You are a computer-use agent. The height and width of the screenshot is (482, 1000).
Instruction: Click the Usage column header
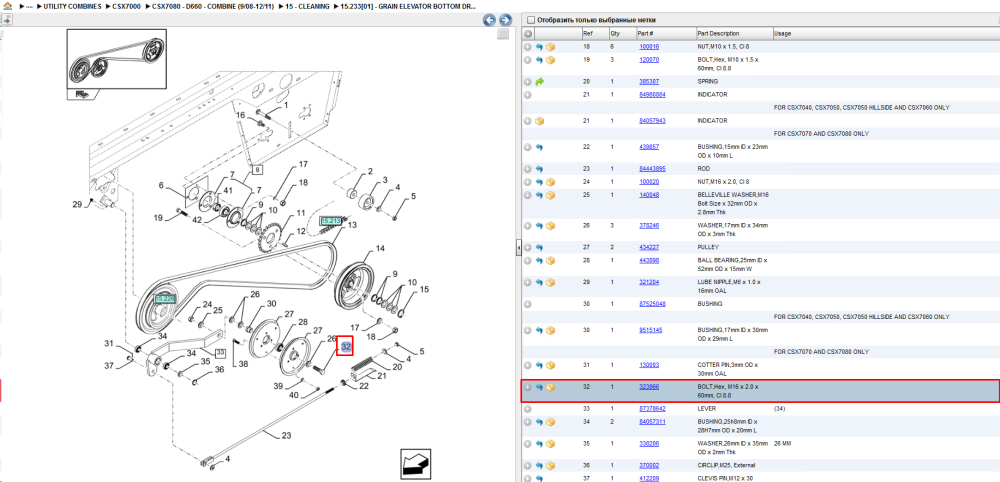click(x=886, y=34)
